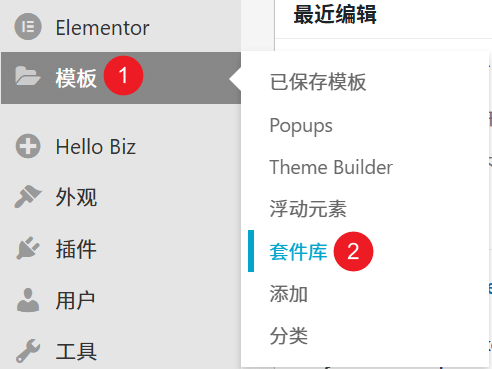Click the wrench icon for 工具
Screen dimensions: 492x369
28,351
